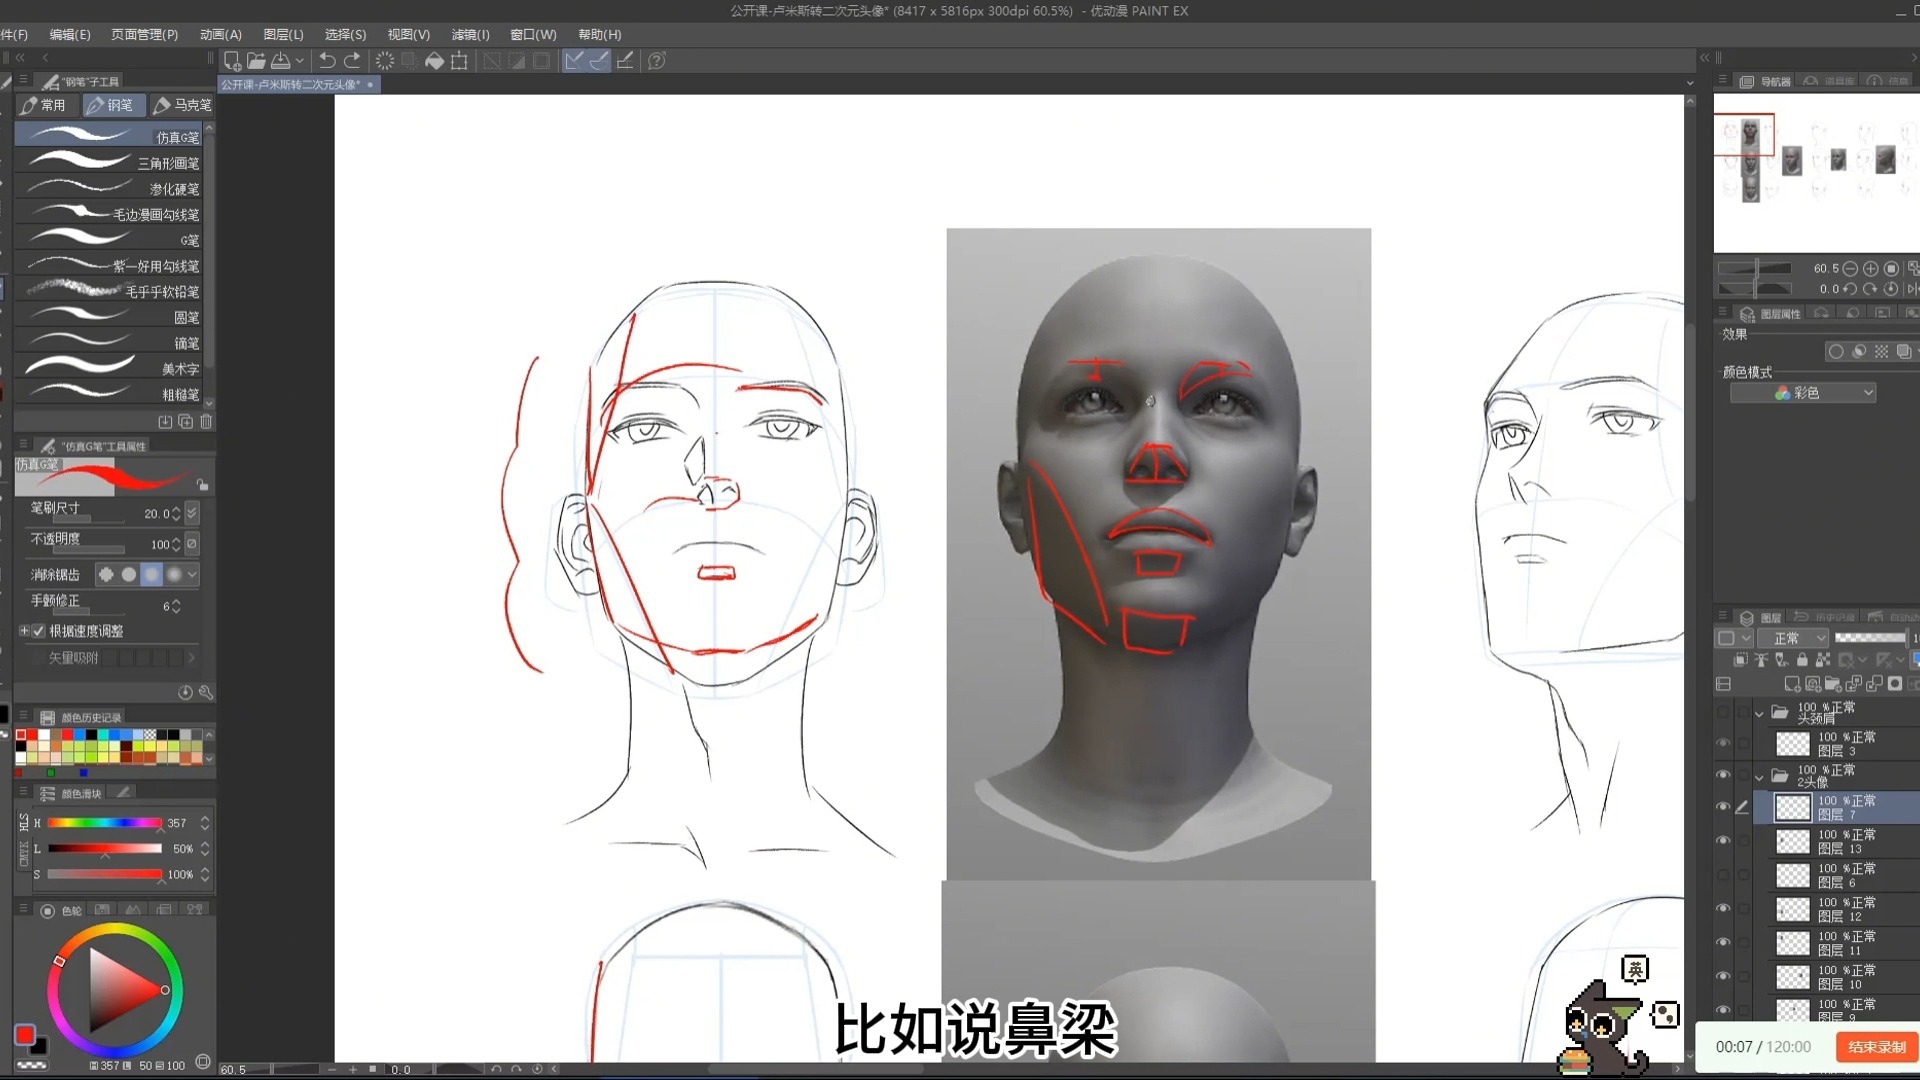
Task: Click the New document icon in the command bar
Action: tap(232, 61)
